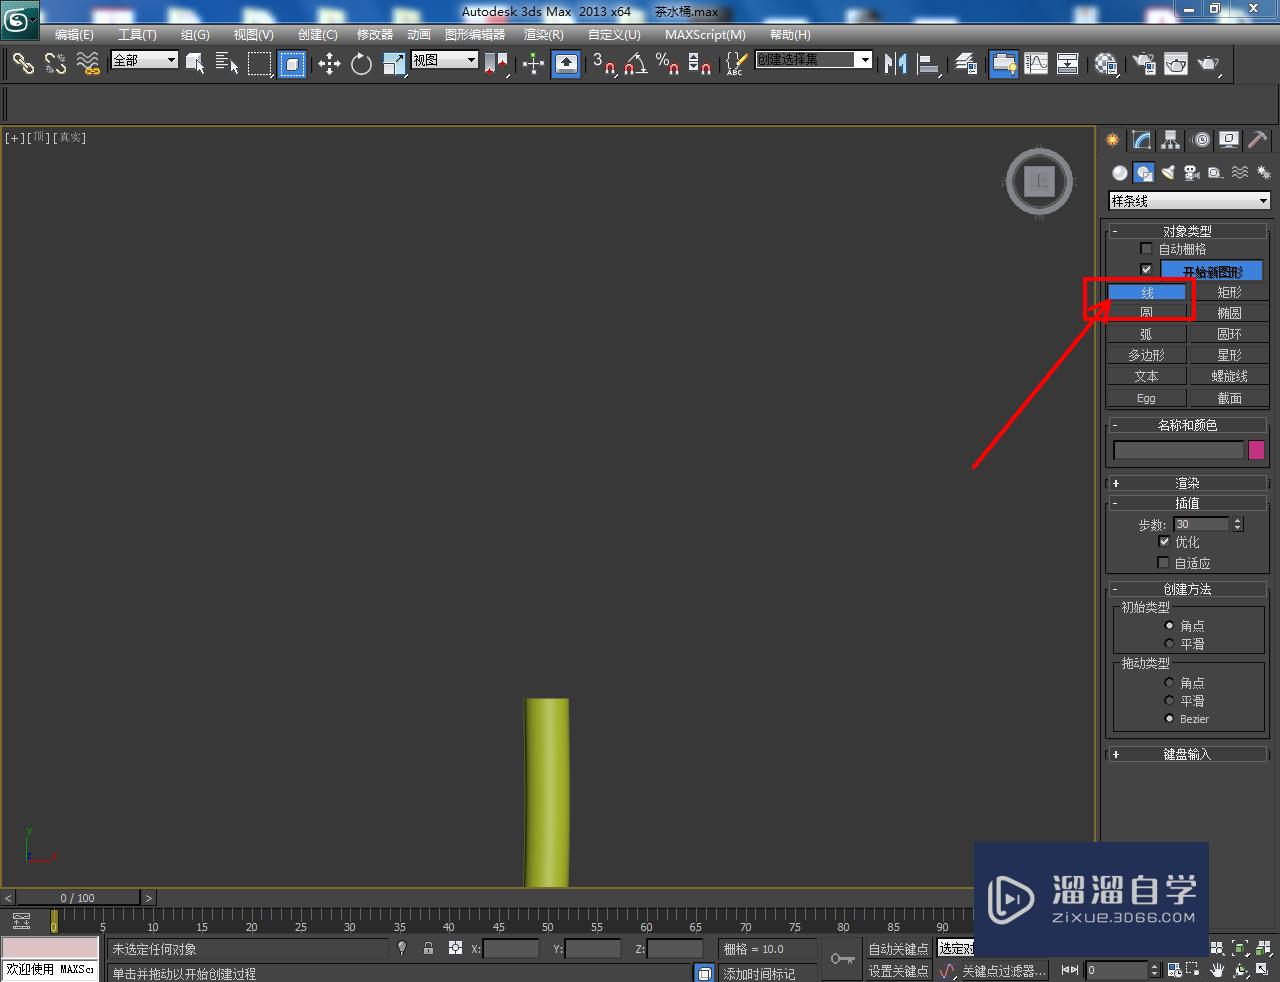Toggle the Angle Snap icon

(x=635, y=64)
